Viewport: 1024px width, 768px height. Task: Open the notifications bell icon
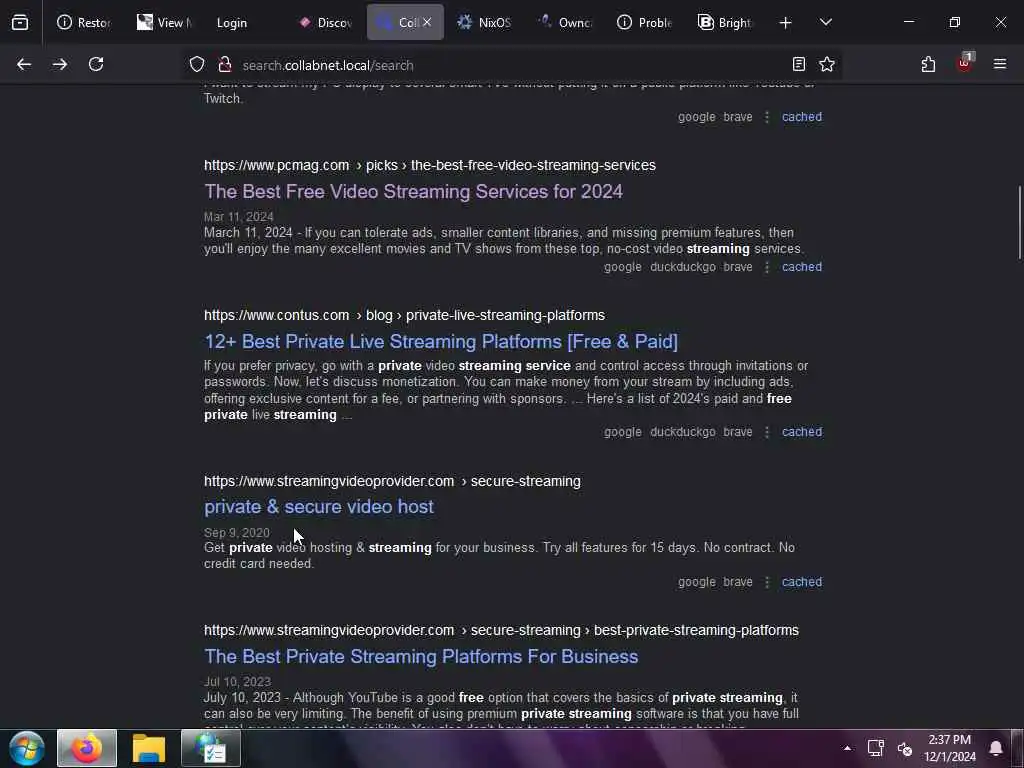(x=995, y=748)
